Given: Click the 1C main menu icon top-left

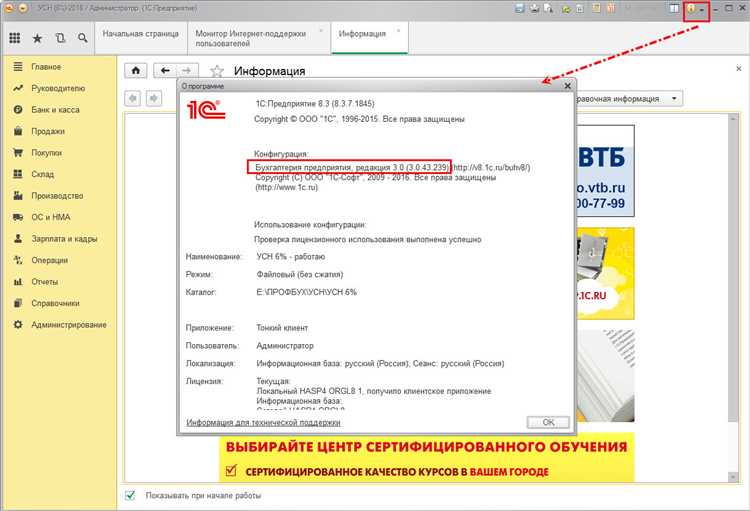Looking at the screenshot, I should pos(10,8).
